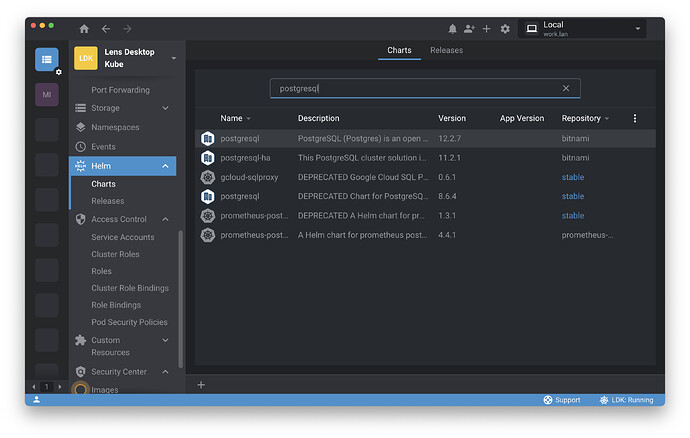The image size is (690, 438).
Task: Click the stable repository link for gcloud-sqlproxy
Action: (573, 177)
